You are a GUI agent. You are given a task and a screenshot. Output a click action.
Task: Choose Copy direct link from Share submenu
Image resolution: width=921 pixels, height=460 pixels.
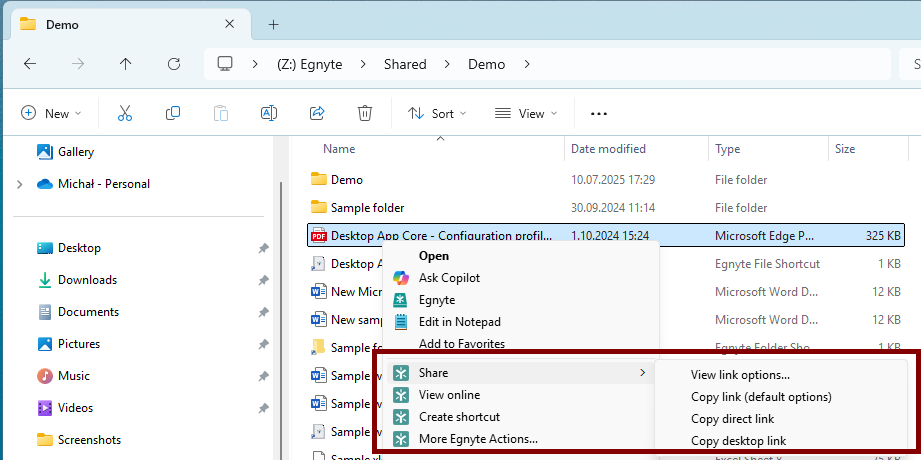pos(732,419)
